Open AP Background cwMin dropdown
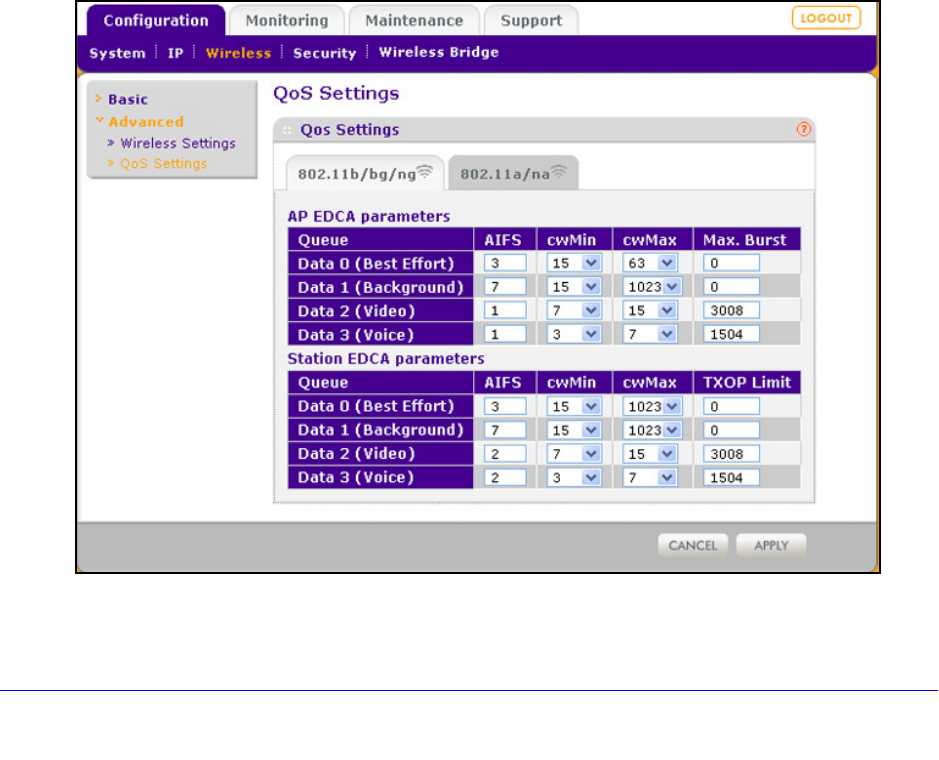This screenshot has width=939, height=760. (574, 287)
